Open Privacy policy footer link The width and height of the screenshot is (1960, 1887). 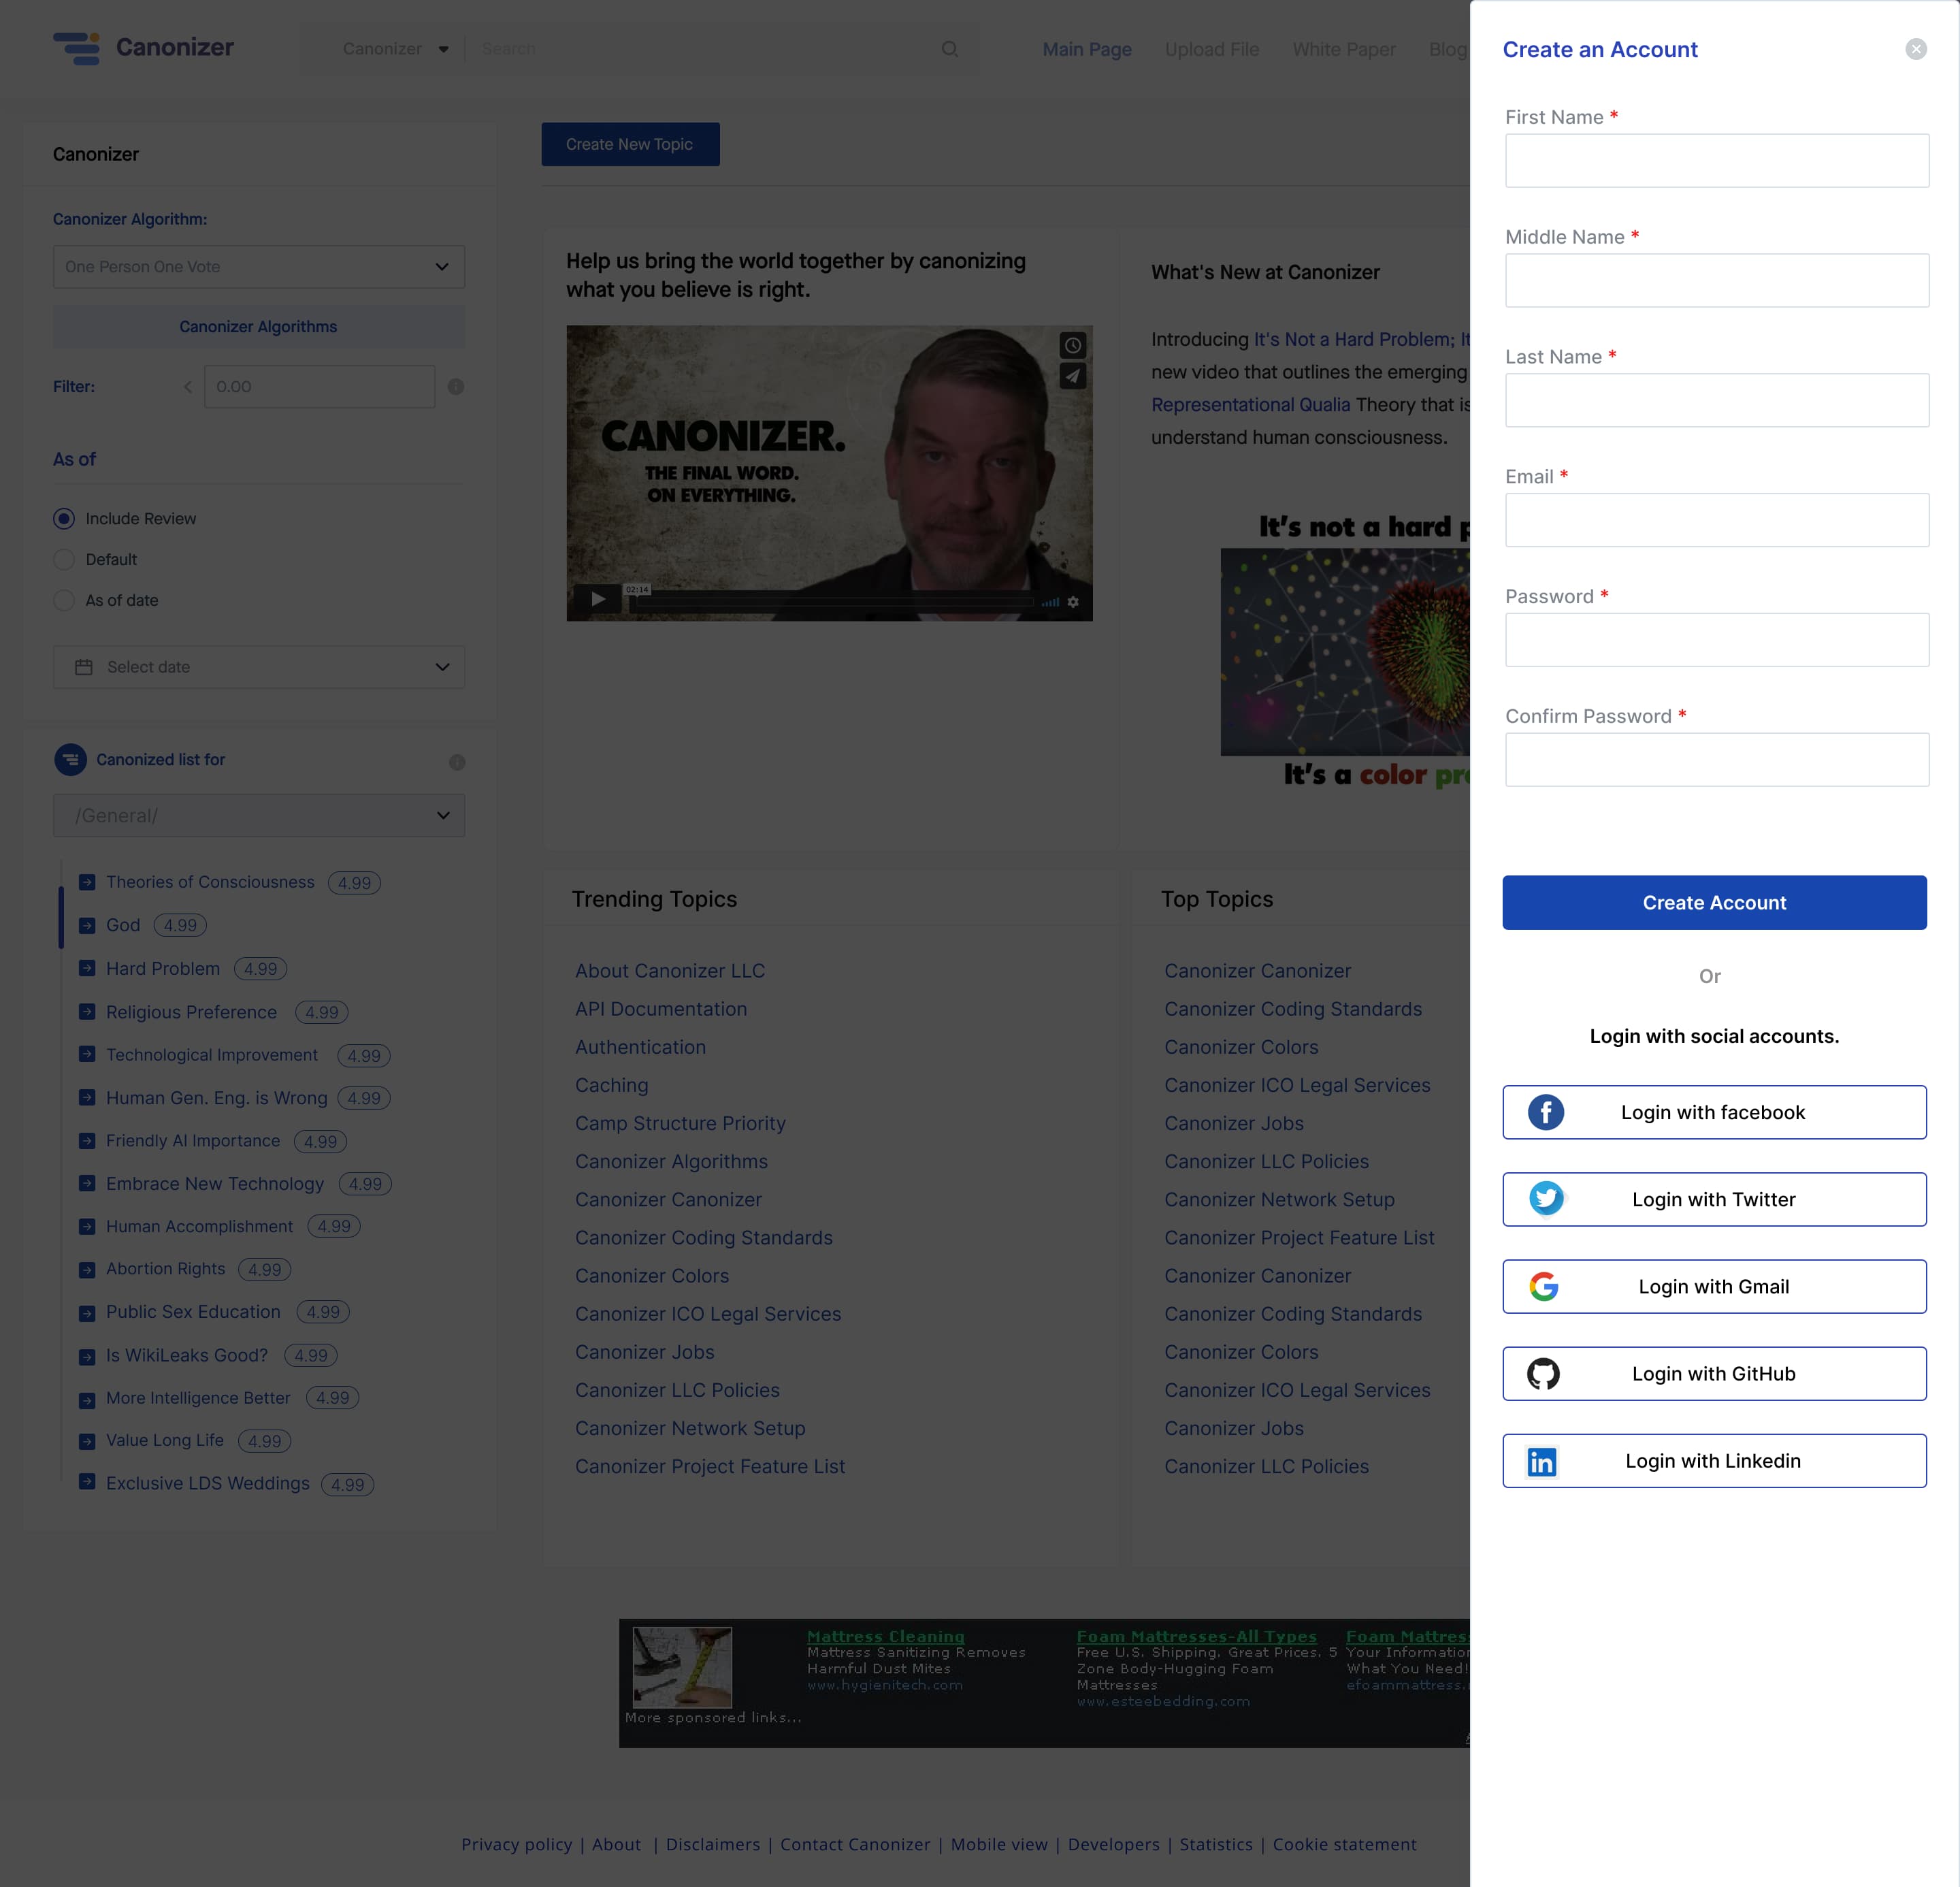[516, 1844]
